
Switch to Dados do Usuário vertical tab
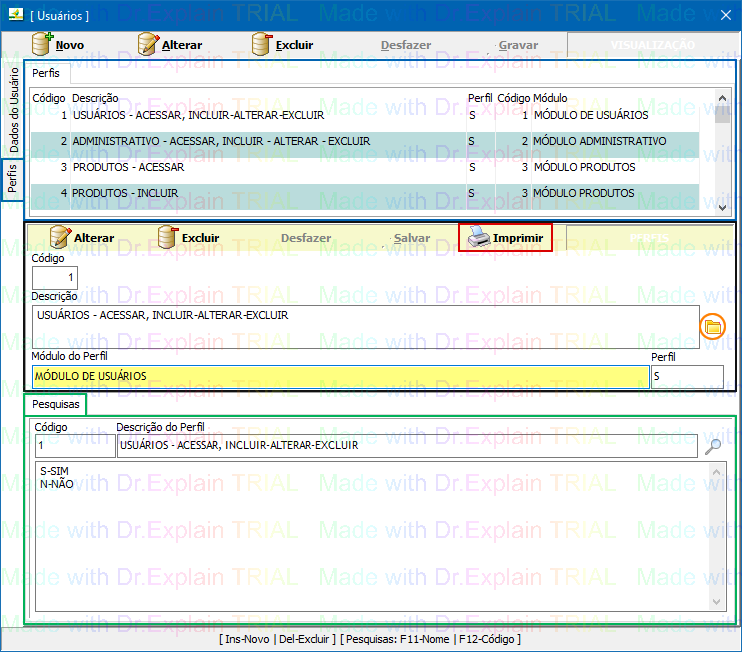pos(13,110)
